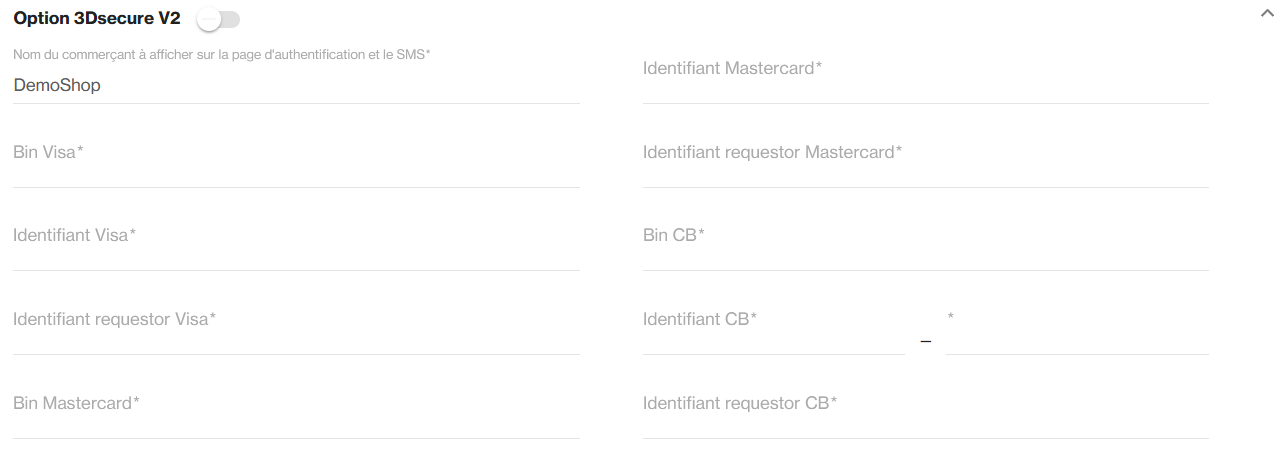Click the Identifiant requestor CB placeholder label
The width and height of the screenshot is (1285, 469).
point(739,404)
